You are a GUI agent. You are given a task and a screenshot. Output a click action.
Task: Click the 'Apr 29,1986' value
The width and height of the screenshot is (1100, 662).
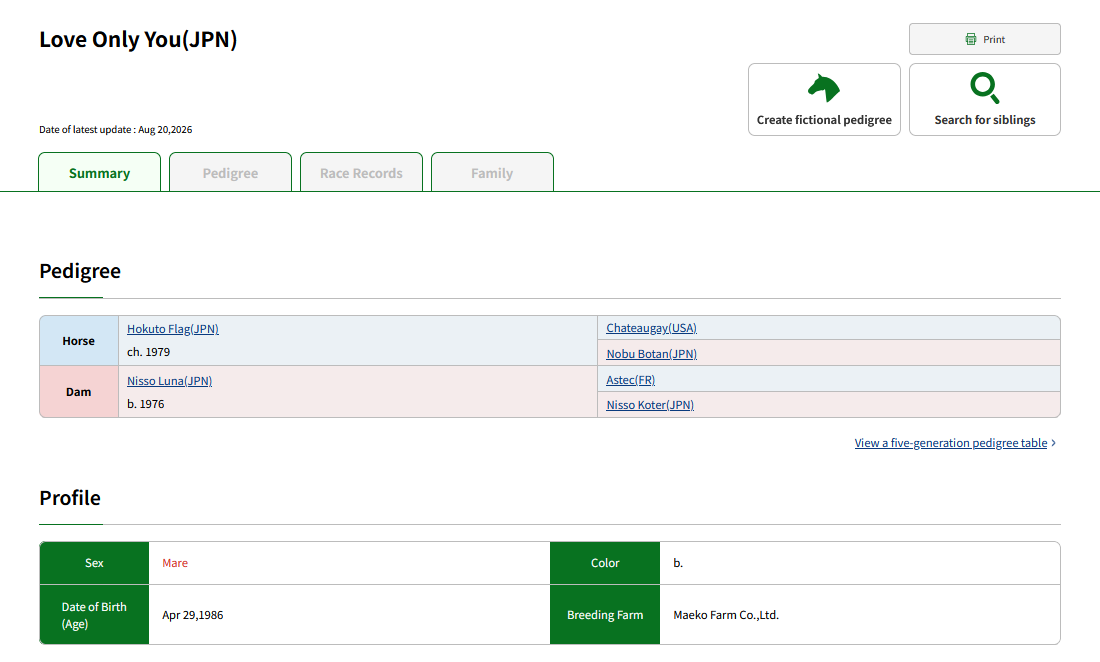[x=192, y=615]
